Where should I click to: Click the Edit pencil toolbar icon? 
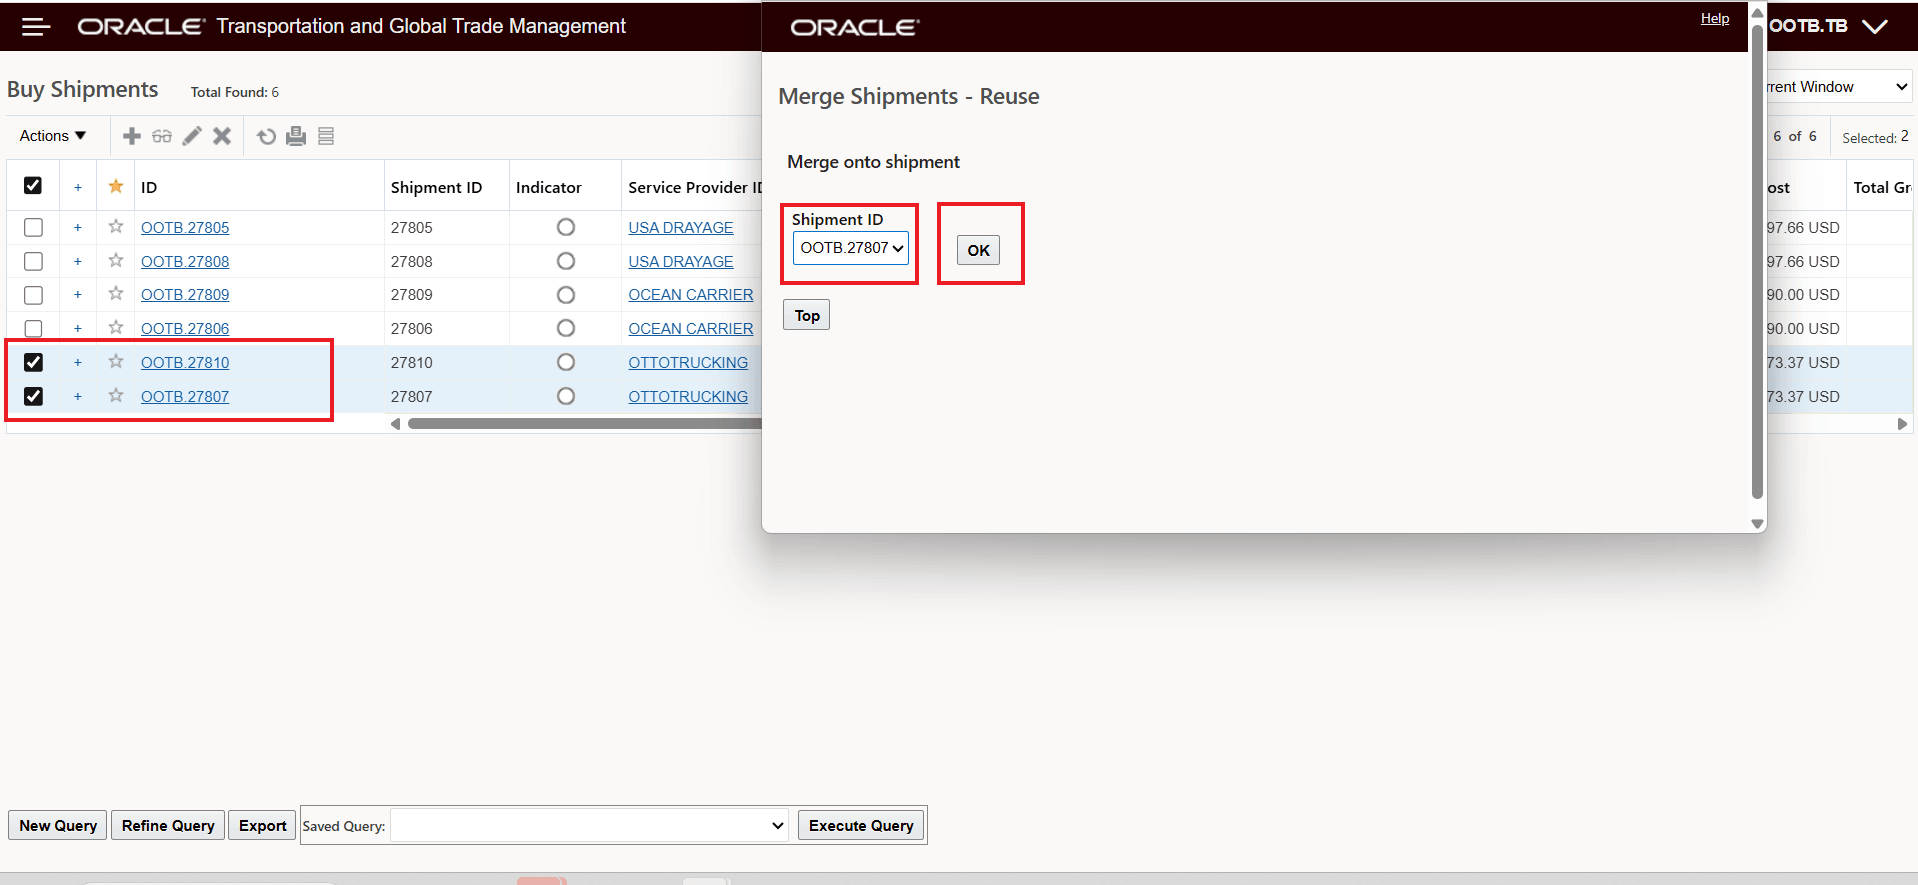tap(192, 136)
